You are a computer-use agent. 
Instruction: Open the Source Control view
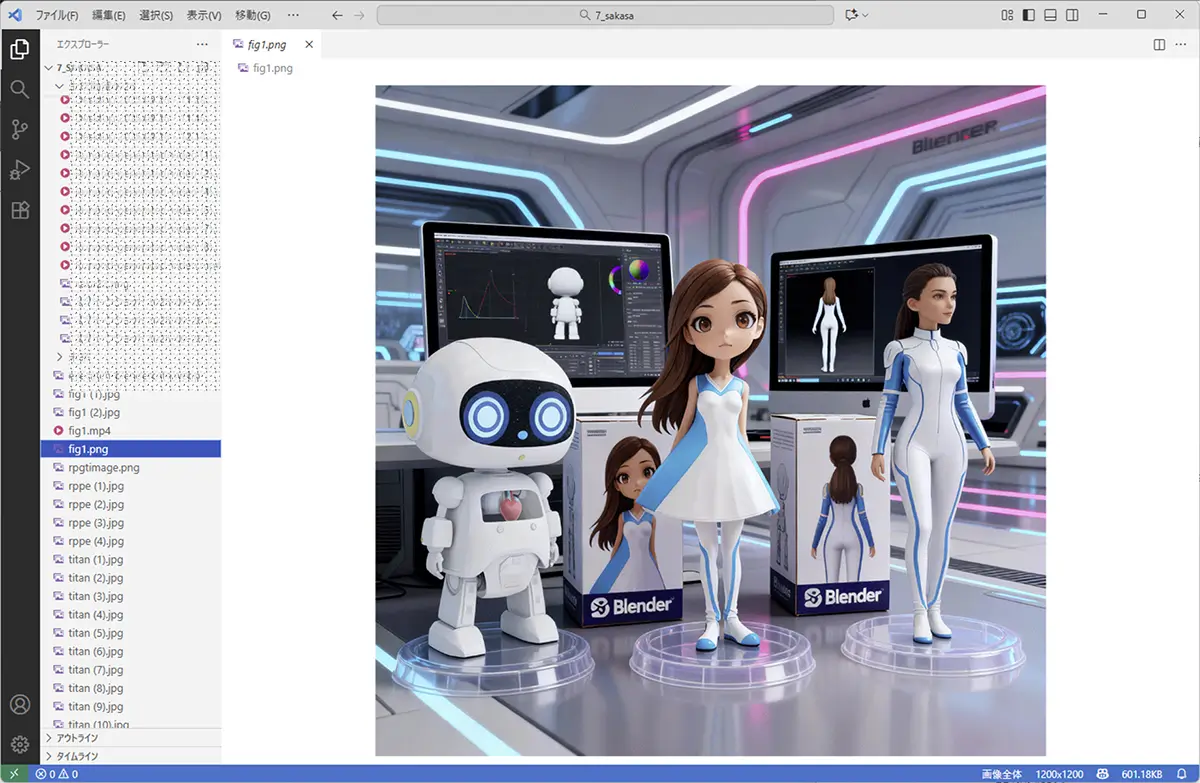pyautogui.click(x=19, y=130)
